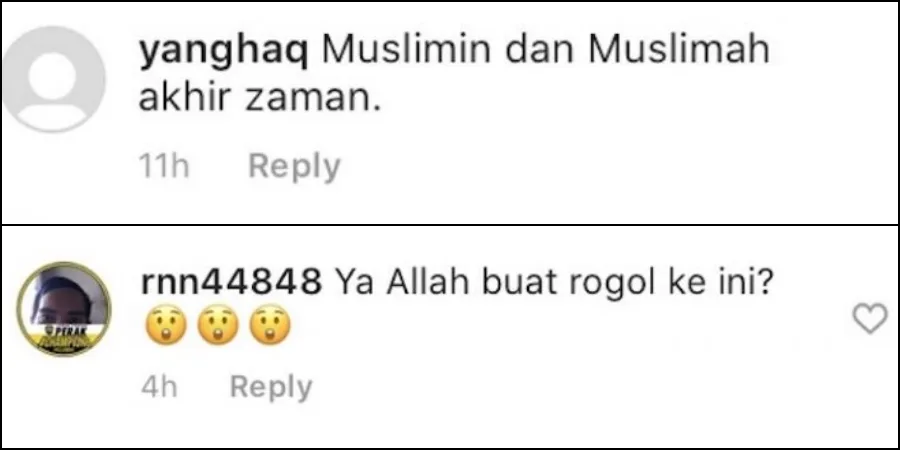
Task: Reply to yanghaq's comment
Action: [x=294, y=167]
